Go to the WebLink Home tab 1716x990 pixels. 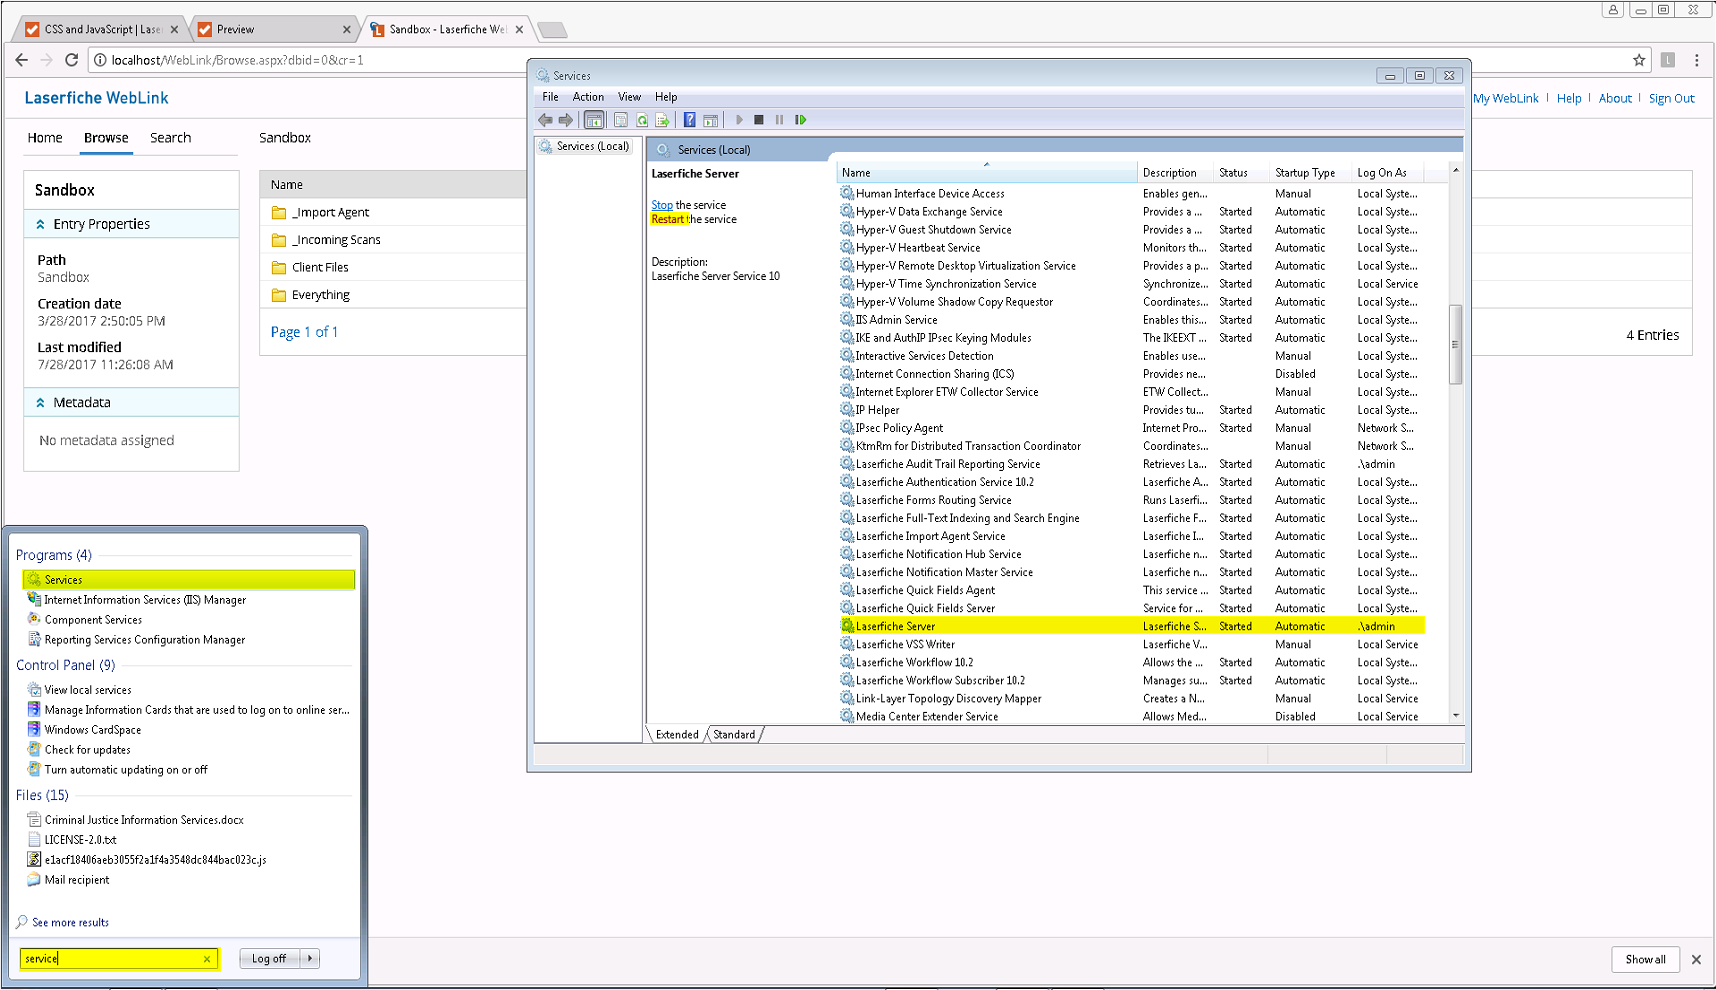45,138
